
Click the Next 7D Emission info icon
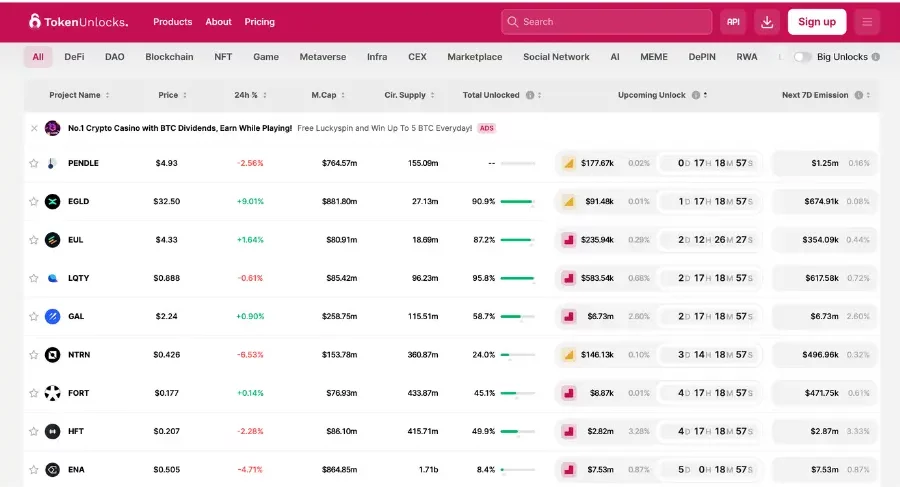tap(859, 95)
